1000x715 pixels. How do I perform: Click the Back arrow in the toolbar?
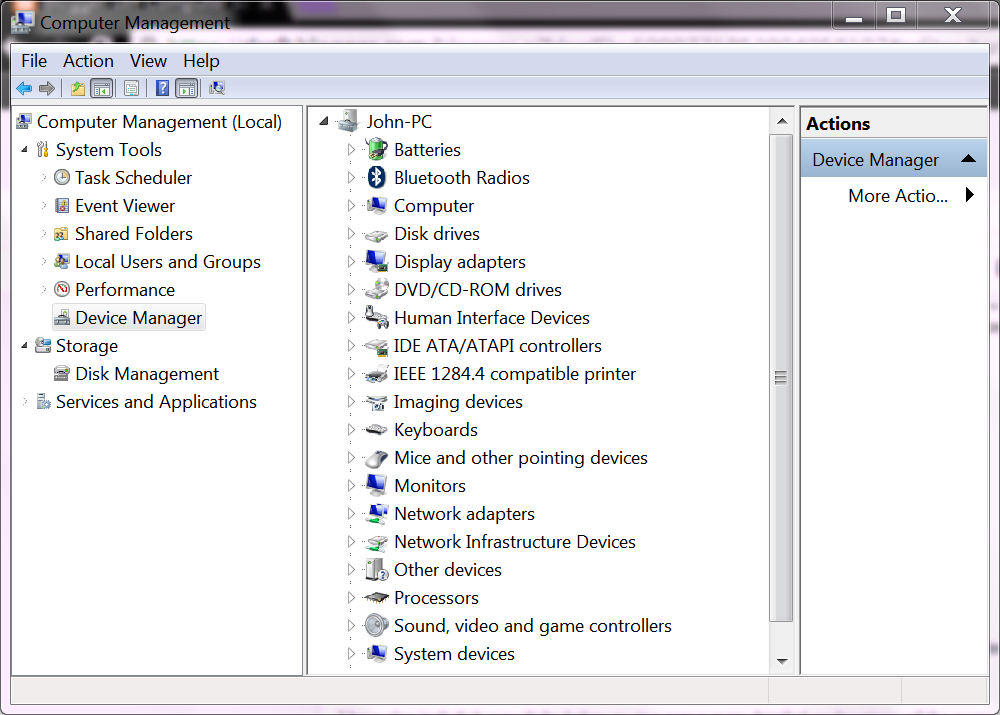(24, 88)
